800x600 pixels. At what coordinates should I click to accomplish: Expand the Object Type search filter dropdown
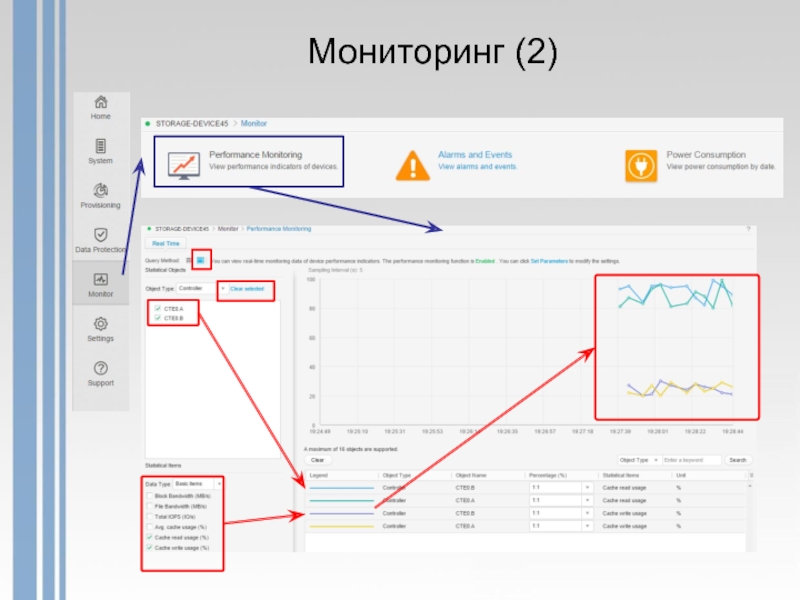tap(639, 460)
